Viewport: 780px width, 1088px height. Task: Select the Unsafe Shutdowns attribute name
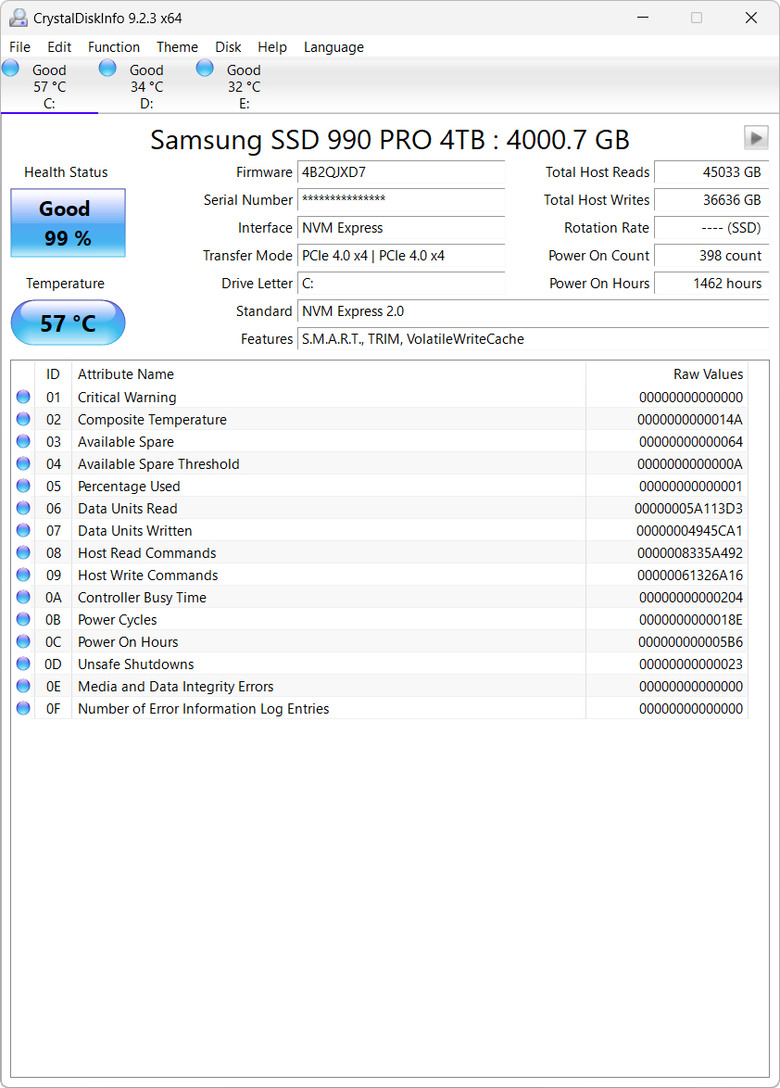tap(135, 663)
